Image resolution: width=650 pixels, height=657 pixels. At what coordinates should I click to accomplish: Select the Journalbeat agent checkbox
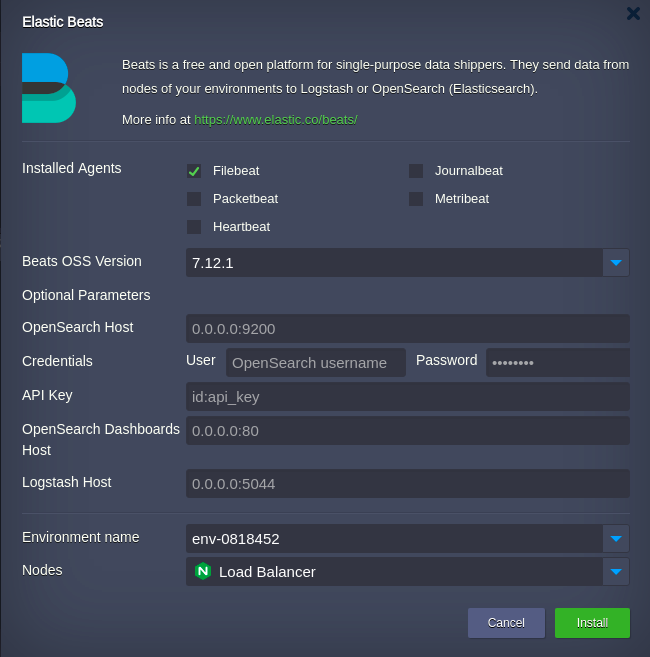point(416,171)
